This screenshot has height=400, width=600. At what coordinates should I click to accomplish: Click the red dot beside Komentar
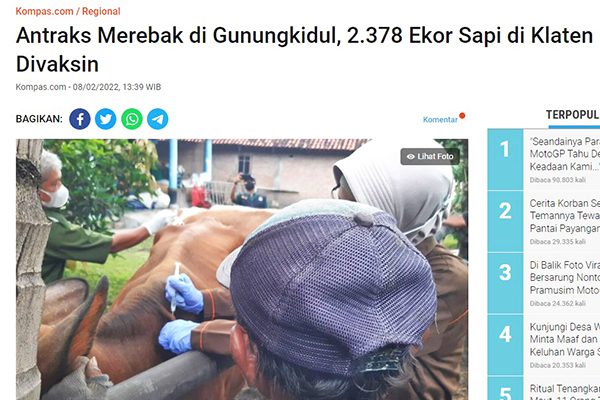point(462,116)
